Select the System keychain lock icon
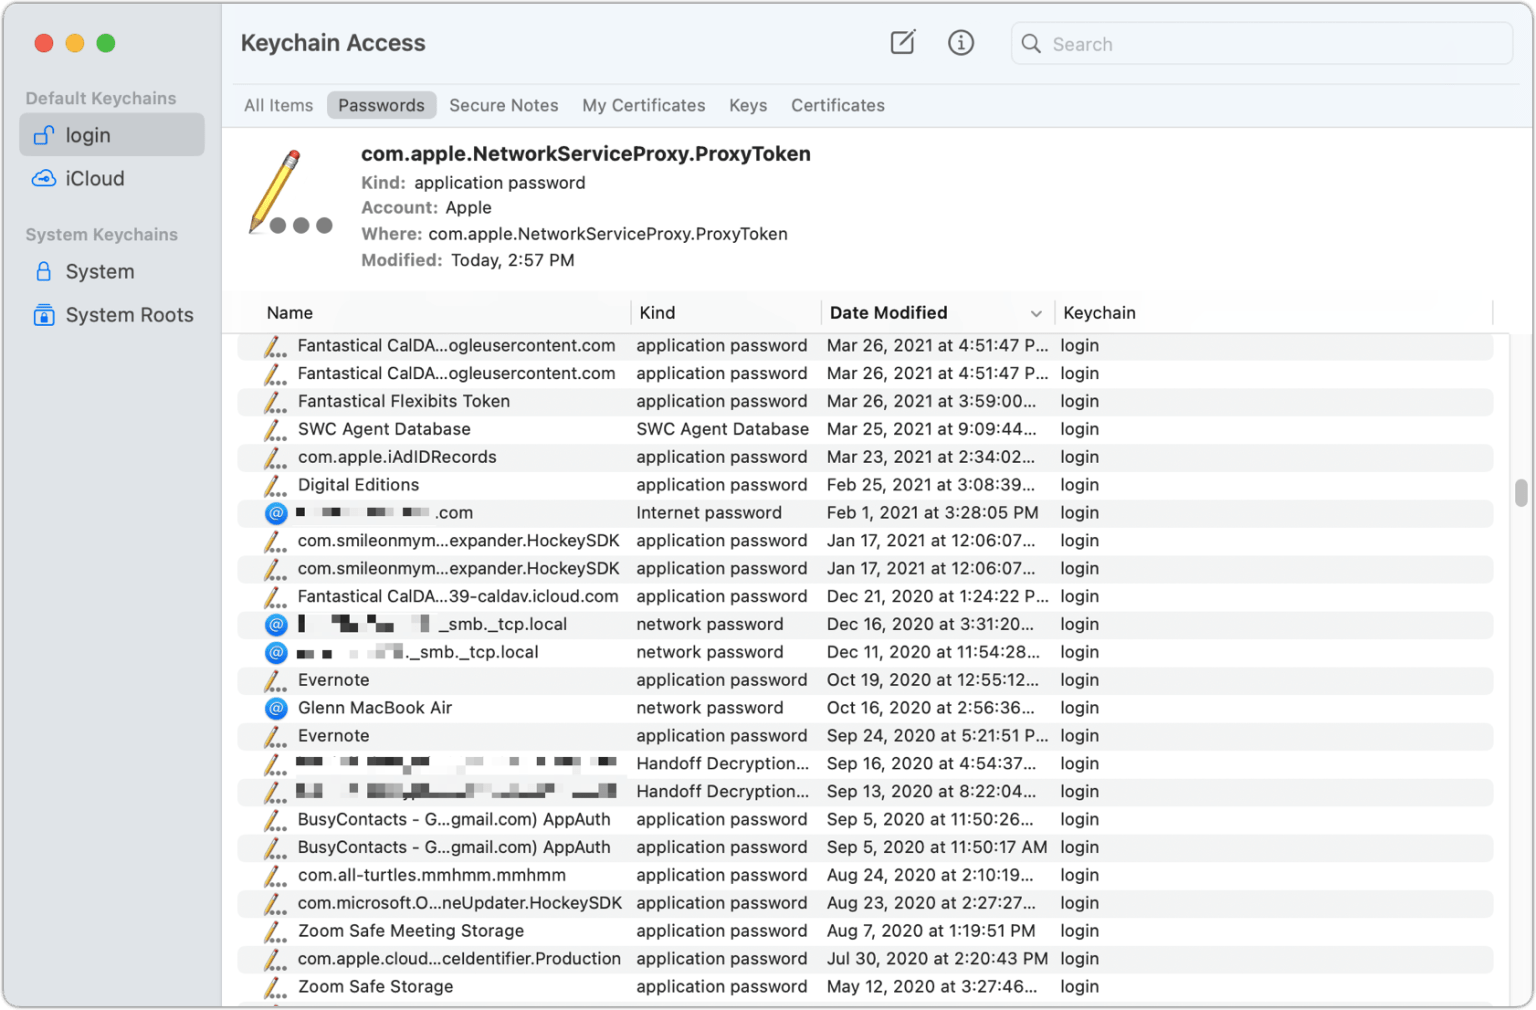Viewport: 1536px width, 1010px height. [43, 272]
